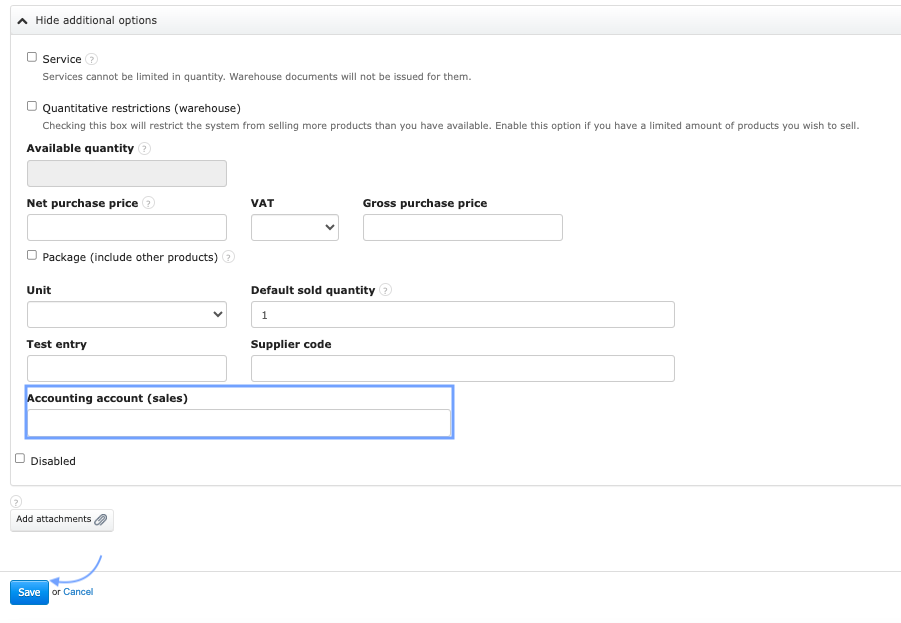The image size is (901, 623).
Task: Click the Net purchase price input
Action: (126, 228)
